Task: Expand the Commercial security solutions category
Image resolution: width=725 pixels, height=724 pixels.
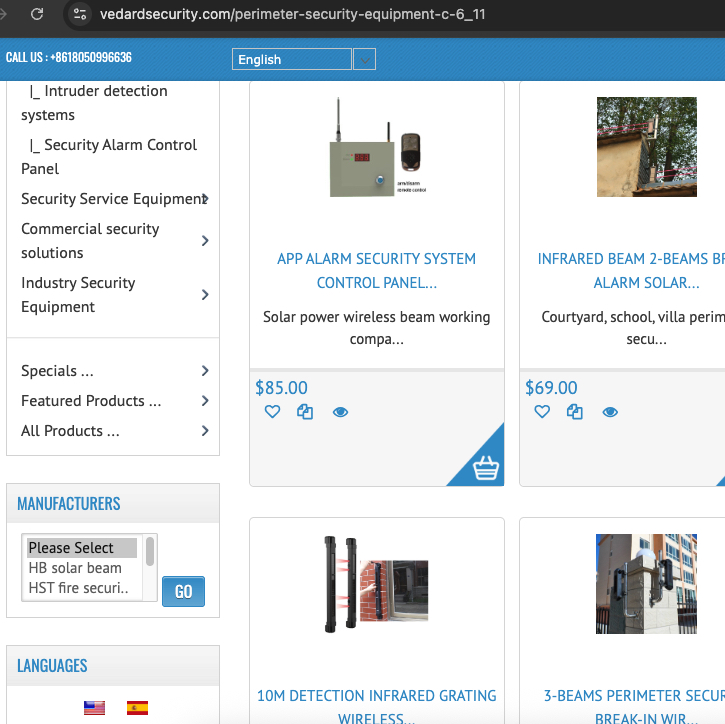Action: (x=204, y=241)
